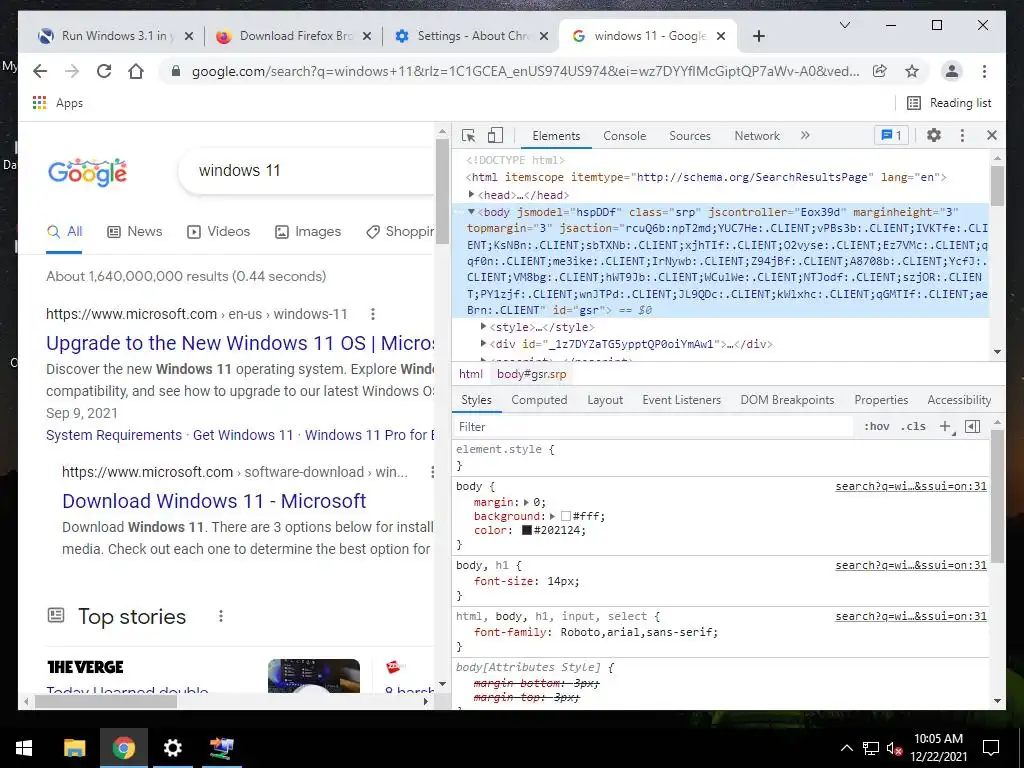Open source link beside body rule
Viewport: 1024px width, 768px height.
(911, 486)
